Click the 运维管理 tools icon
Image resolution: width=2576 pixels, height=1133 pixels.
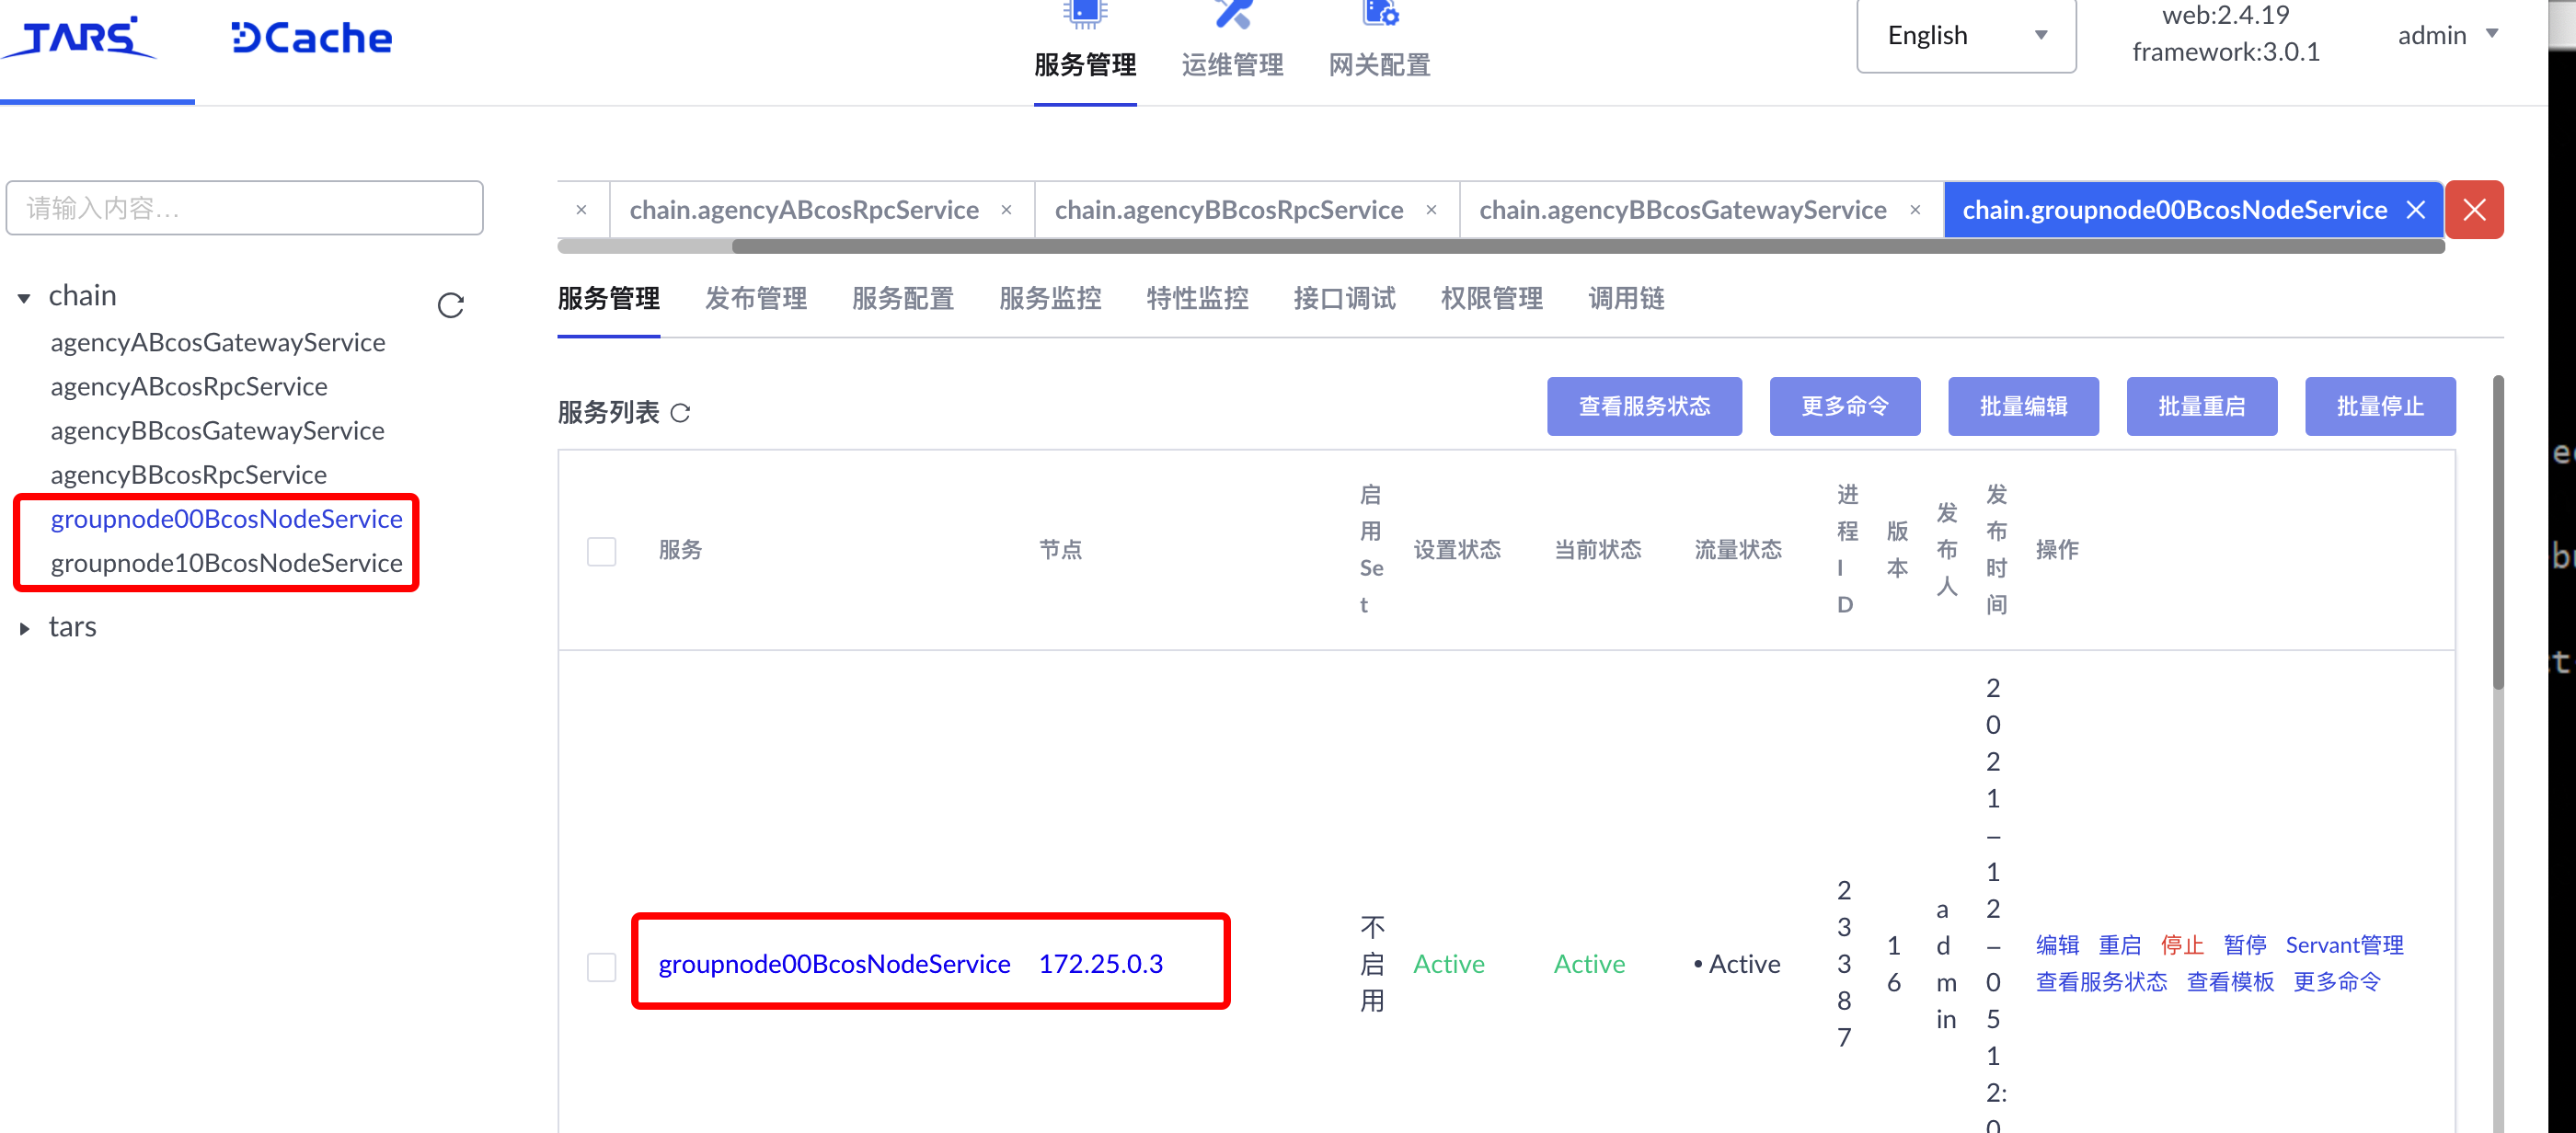[1233, 14]
